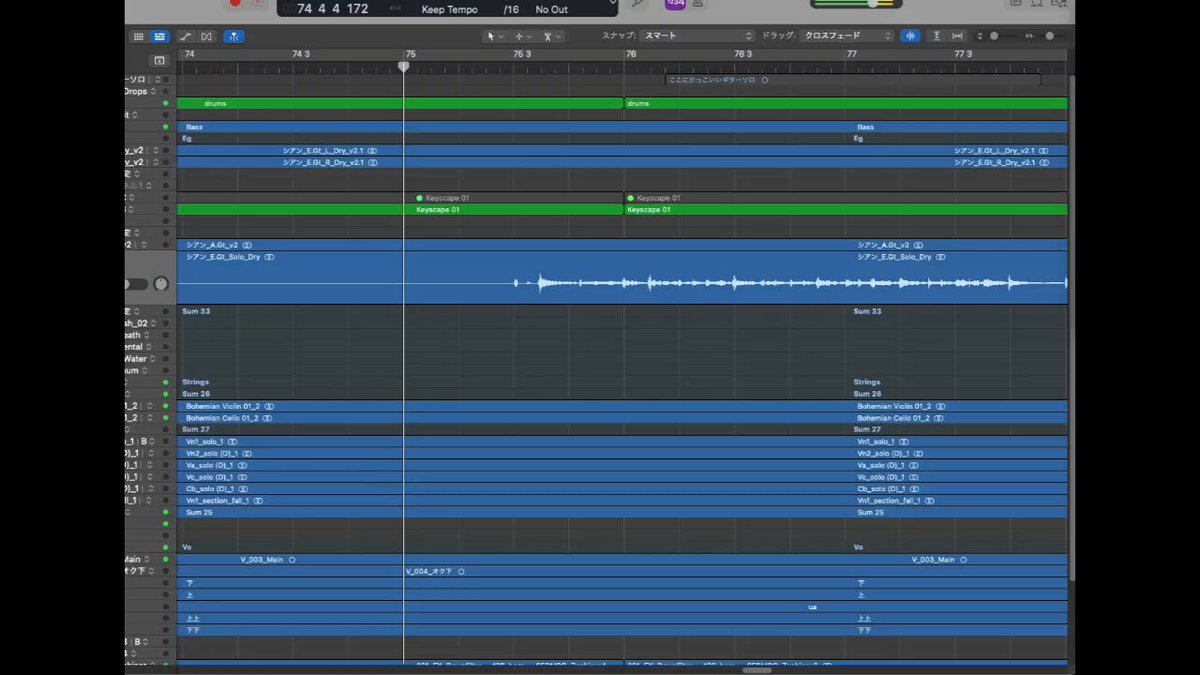Open the Drag mode crossfade dropdown

[x=845, y=36]
